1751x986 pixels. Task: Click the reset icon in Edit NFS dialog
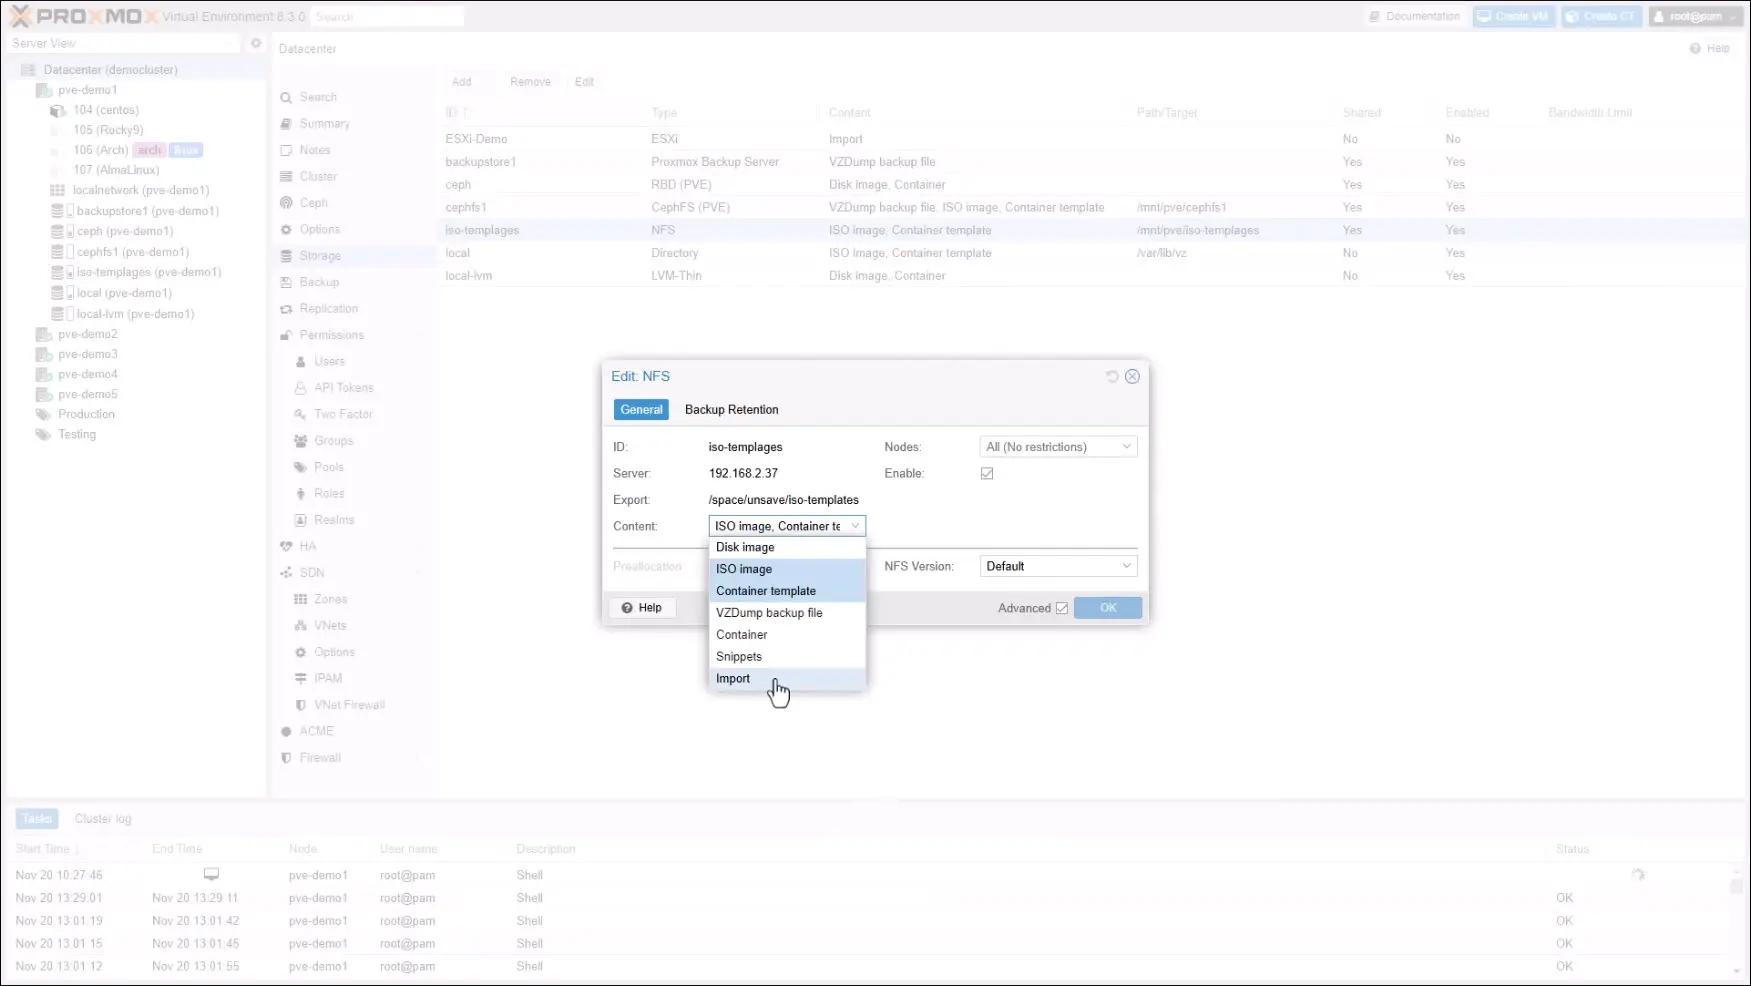(x=1112, y=377)
